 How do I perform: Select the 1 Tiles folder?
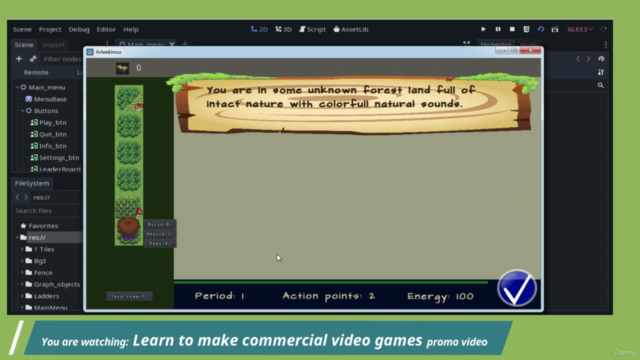tap(44, 249)
